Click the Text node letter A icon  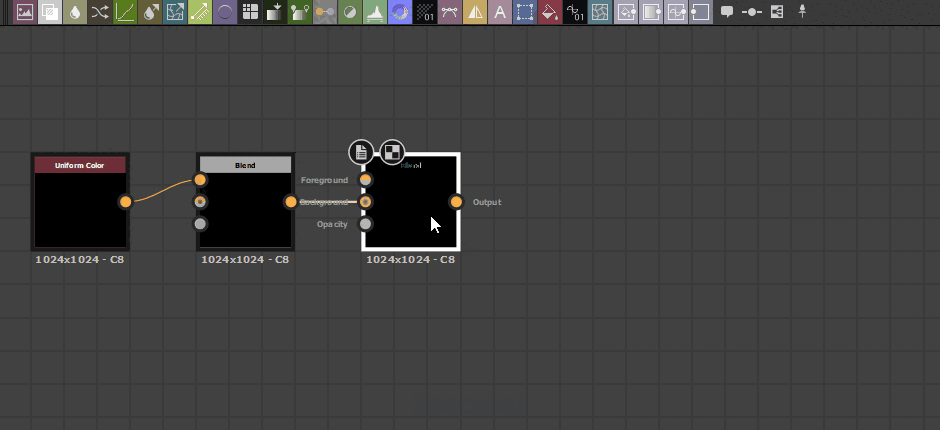coord(500,13)
